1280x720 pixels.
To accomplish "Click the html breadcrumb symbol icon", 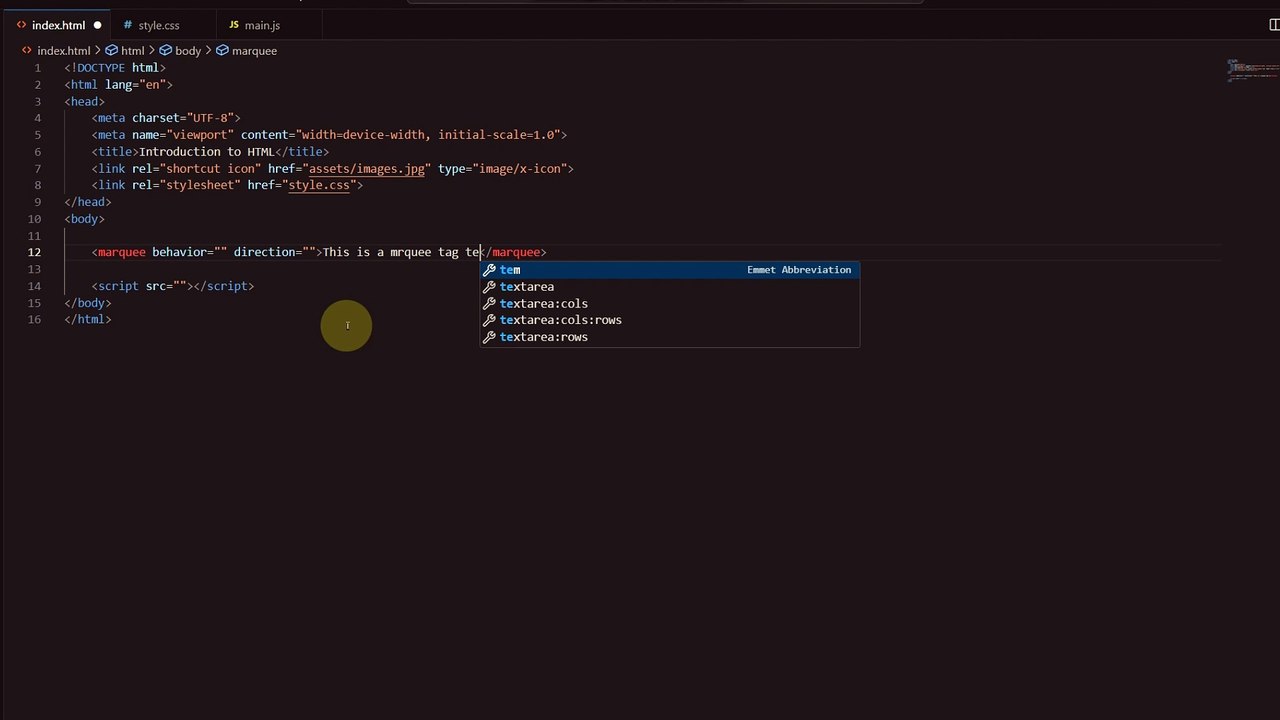I will pyautogui.click(x=111, y=50).
